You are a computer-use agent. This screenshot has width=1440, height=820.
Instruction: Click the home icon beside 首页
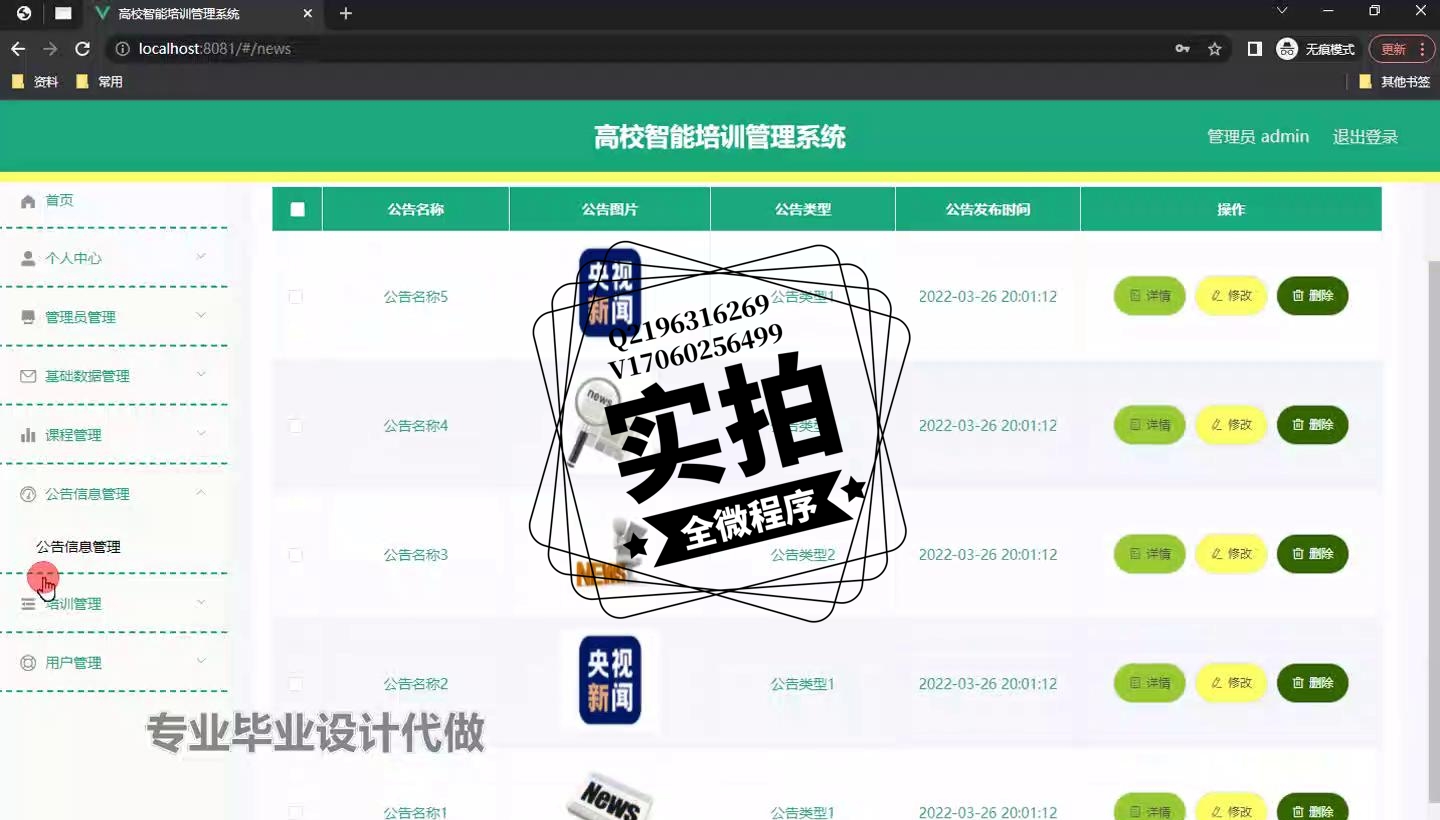[x=28, y=201]
